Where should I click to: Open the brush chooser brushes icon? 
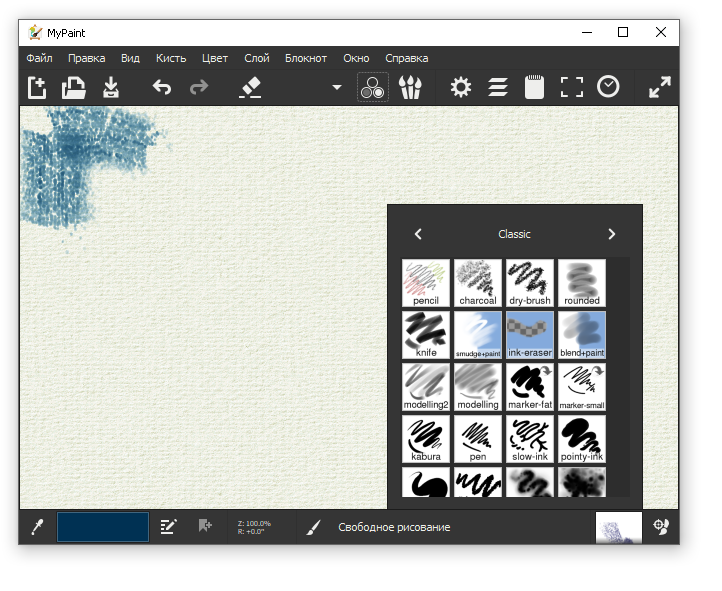click(410, 87)
